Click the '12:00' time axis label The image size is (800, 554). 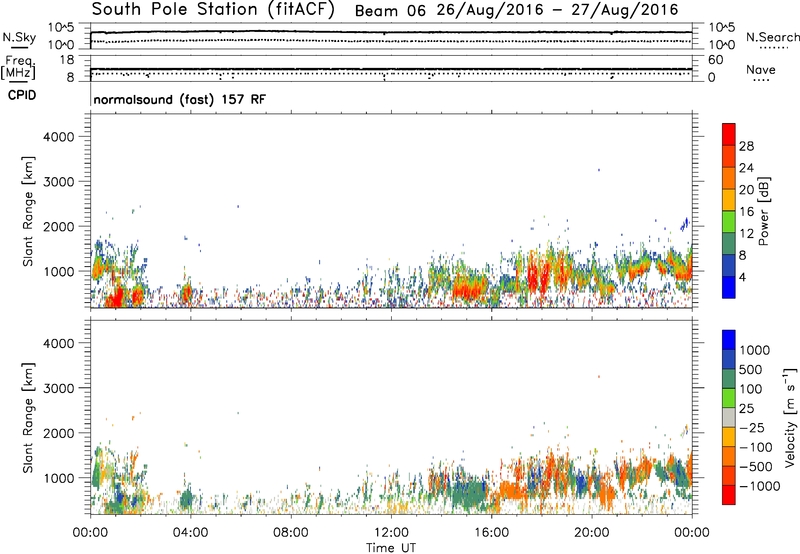click(x=391, y=533)
